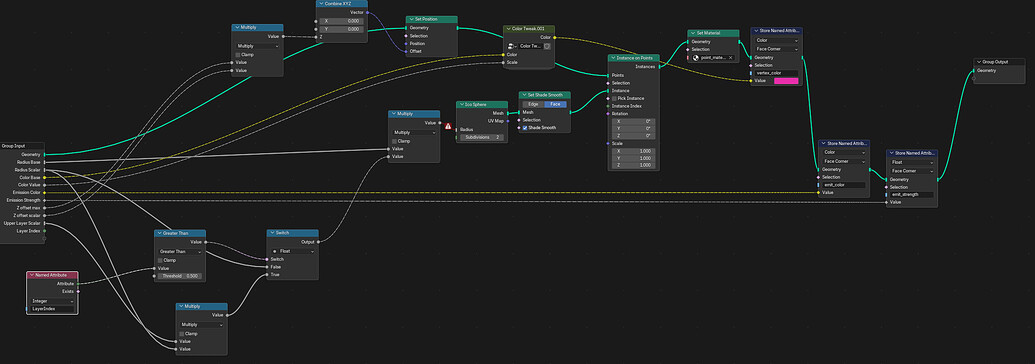The height and width of the screenshot is (364, 1035).
Task: Click the Exists output socket of Named Attribute
Action: coord(78,291)
